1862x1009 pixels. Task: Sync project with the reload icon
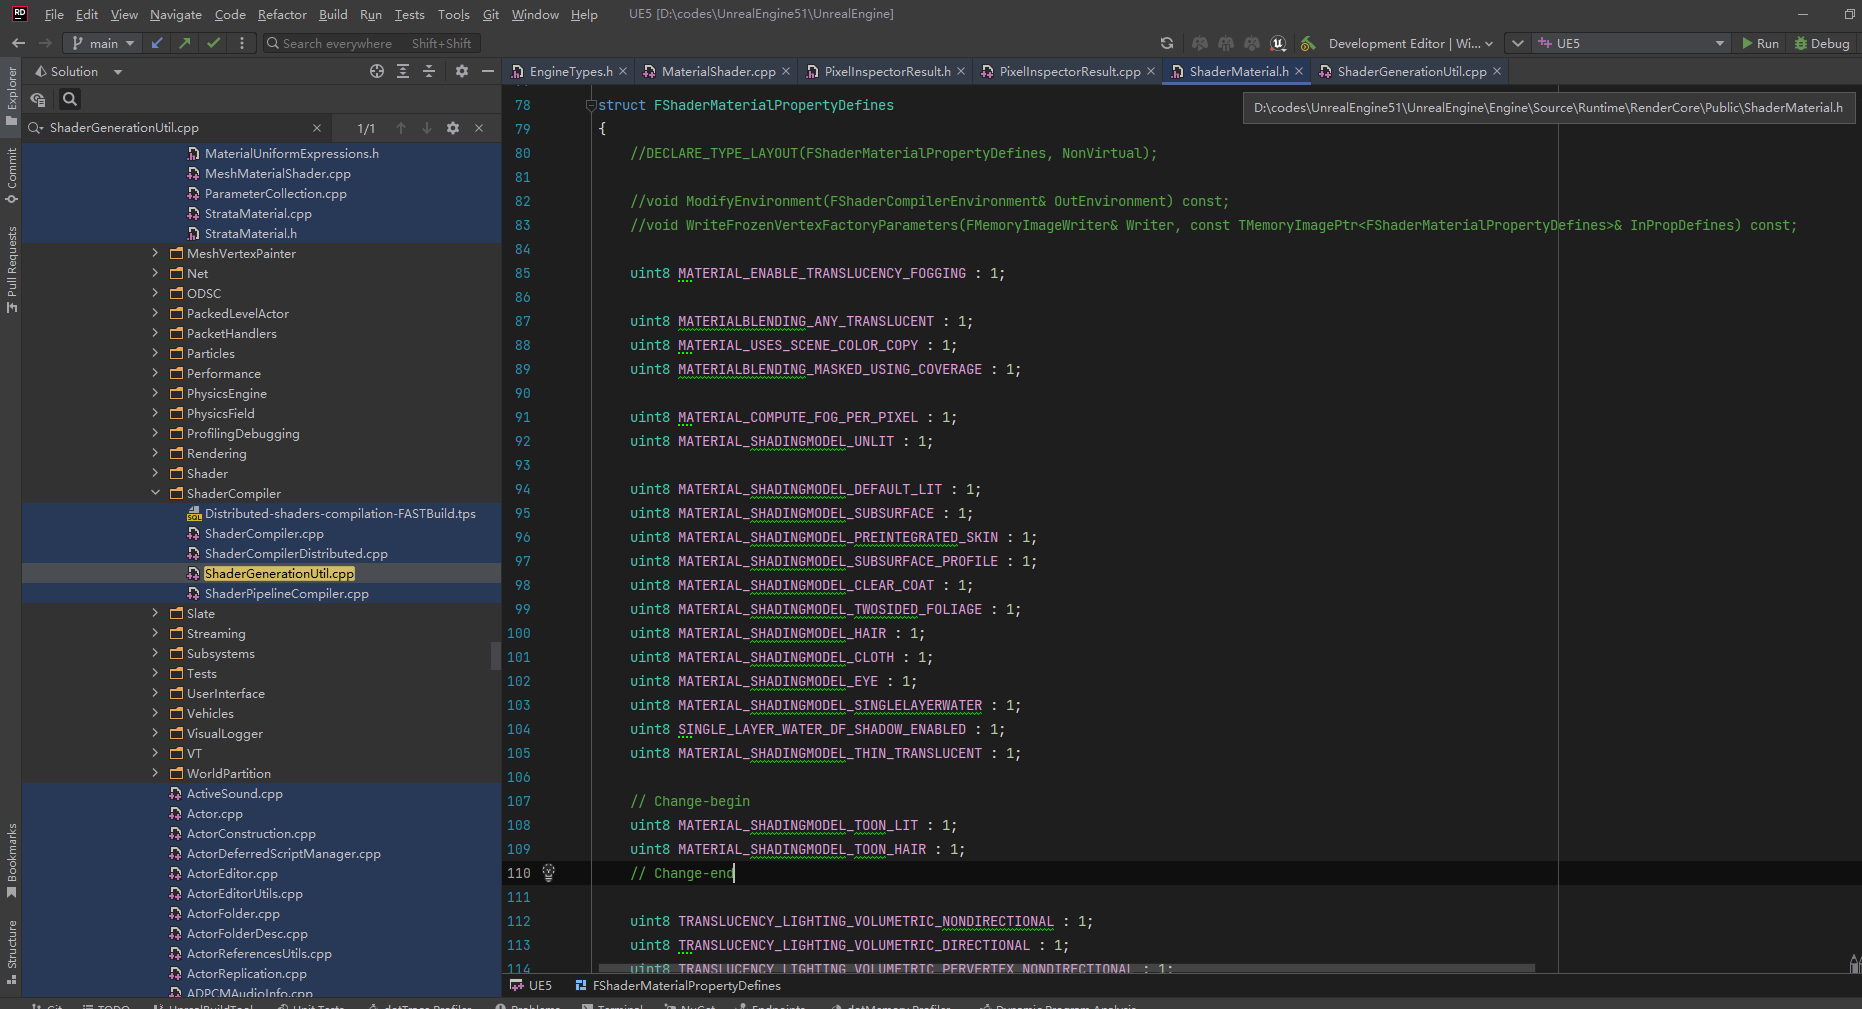pos(1166,43)
